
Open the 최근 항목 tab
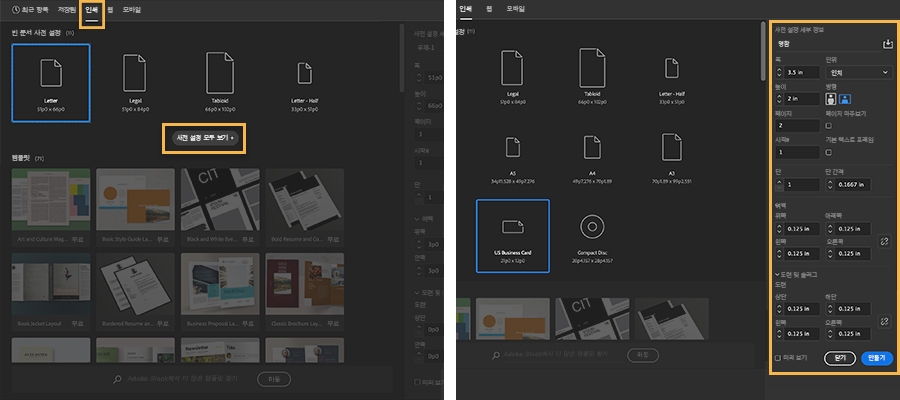coord(31,10)
